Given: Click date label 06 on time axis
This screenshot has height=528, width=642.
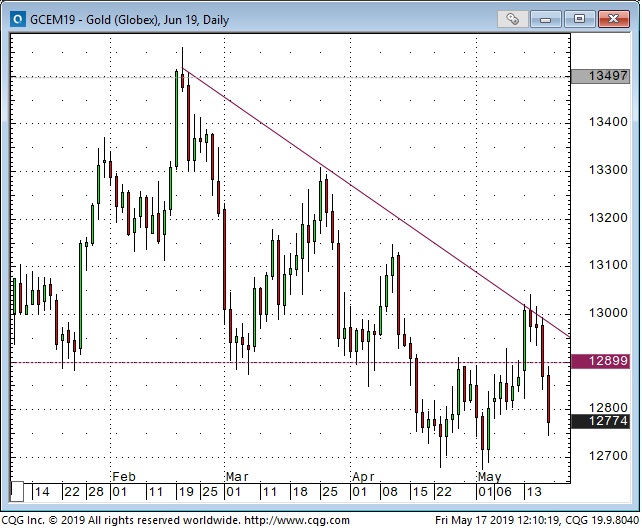Looking at the screenshot, I should click(x=504, y=492).
